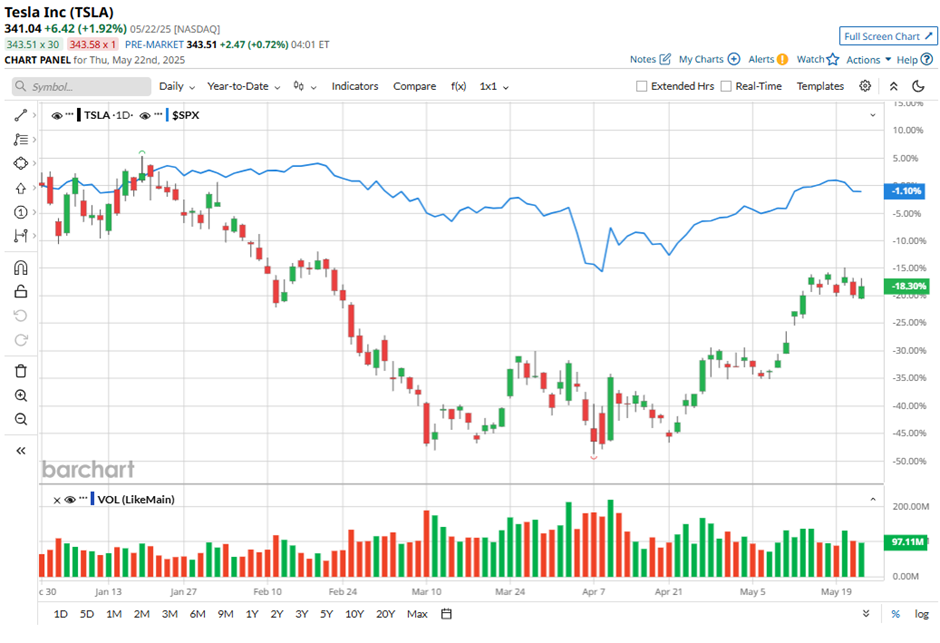The width and height of the screenshot is (940, 643).
Task: Click the VOL indicator color swatch
Action: point(92,499)
